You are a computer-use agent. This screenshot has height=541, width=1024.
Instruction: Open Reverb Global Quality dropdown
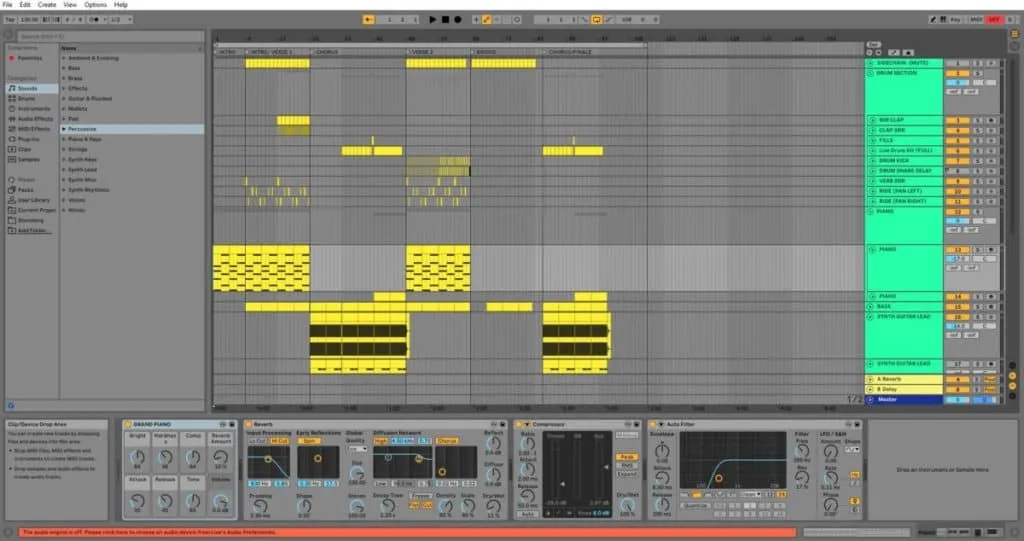(x=357, y=450)
